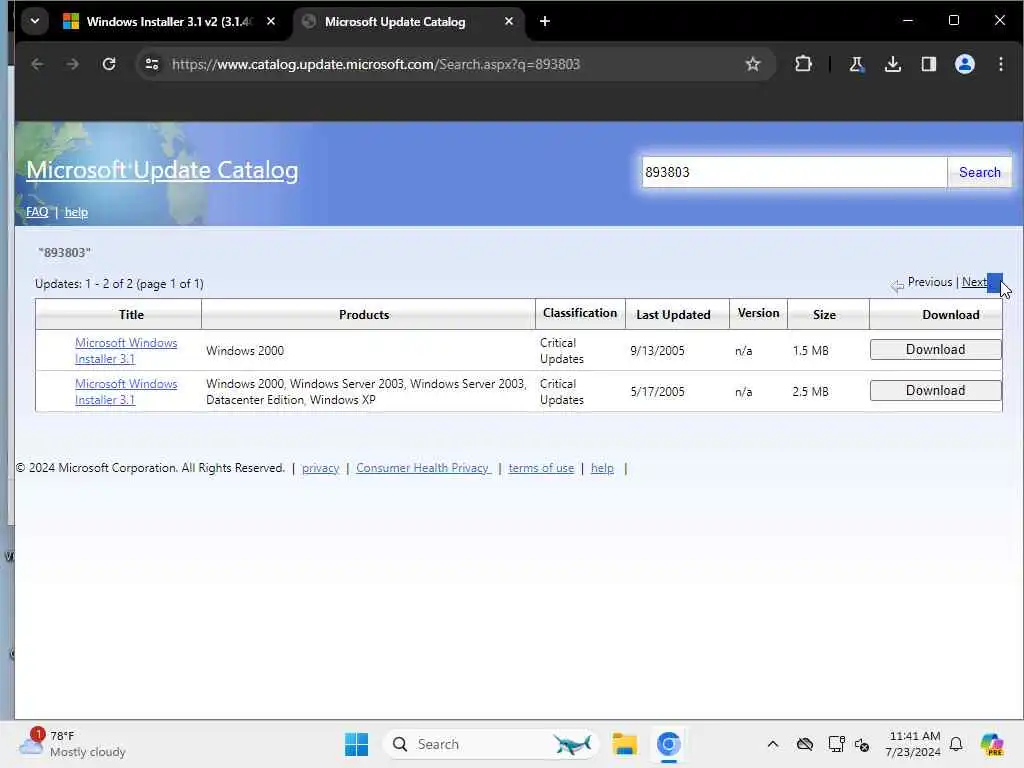The height and width of the screenshot is (768, 1024).
Task: Open Microsoft Windows Installer 3.1 link dated 5/17/2005
Action: point(126,392)
